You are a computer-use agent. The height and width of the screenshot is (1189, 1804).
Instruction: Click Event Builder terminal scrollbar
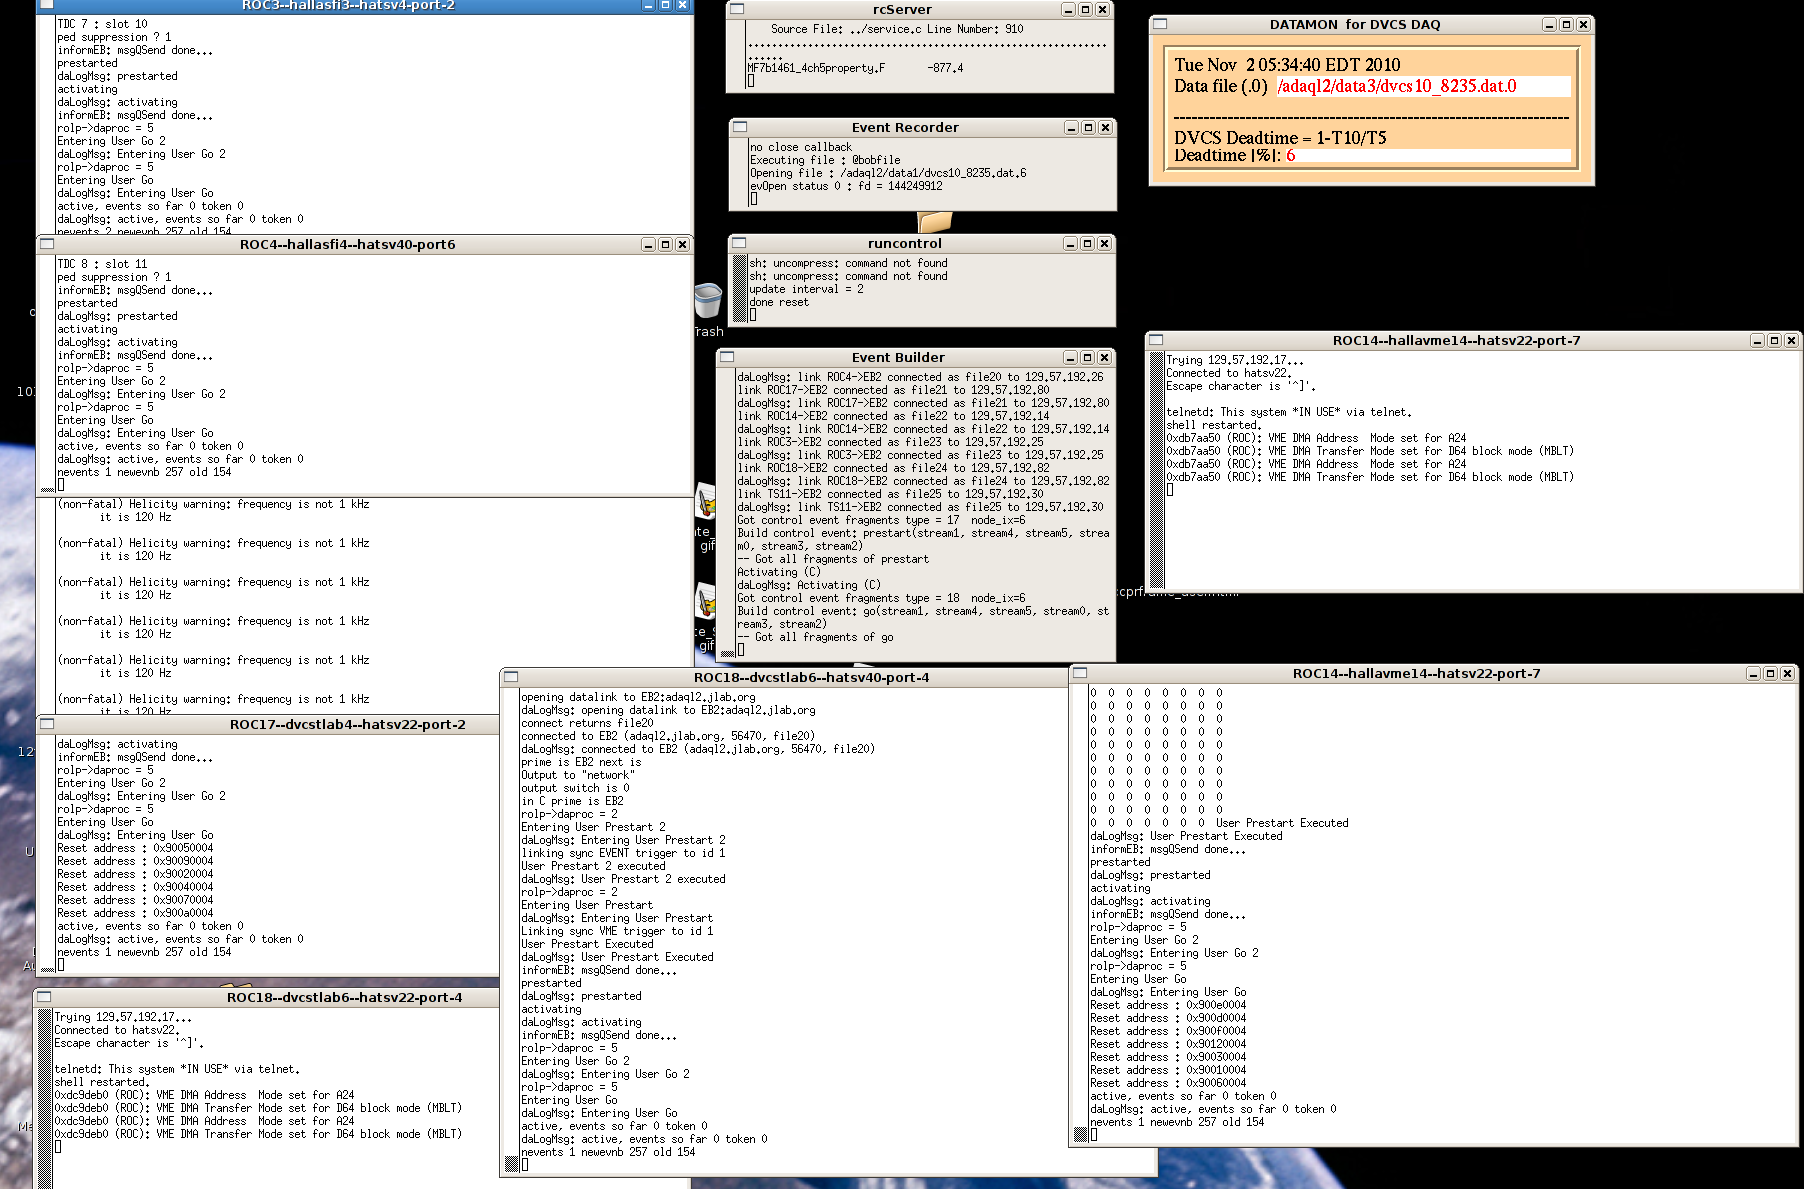(727, 513)
